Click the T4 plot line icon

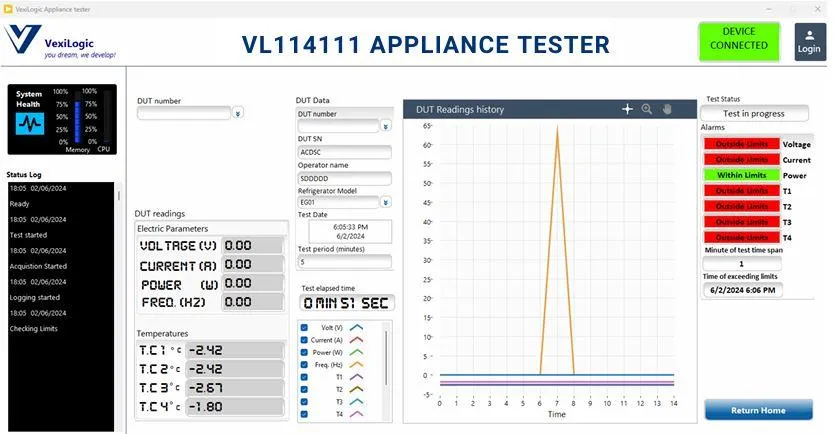[356, 414]
